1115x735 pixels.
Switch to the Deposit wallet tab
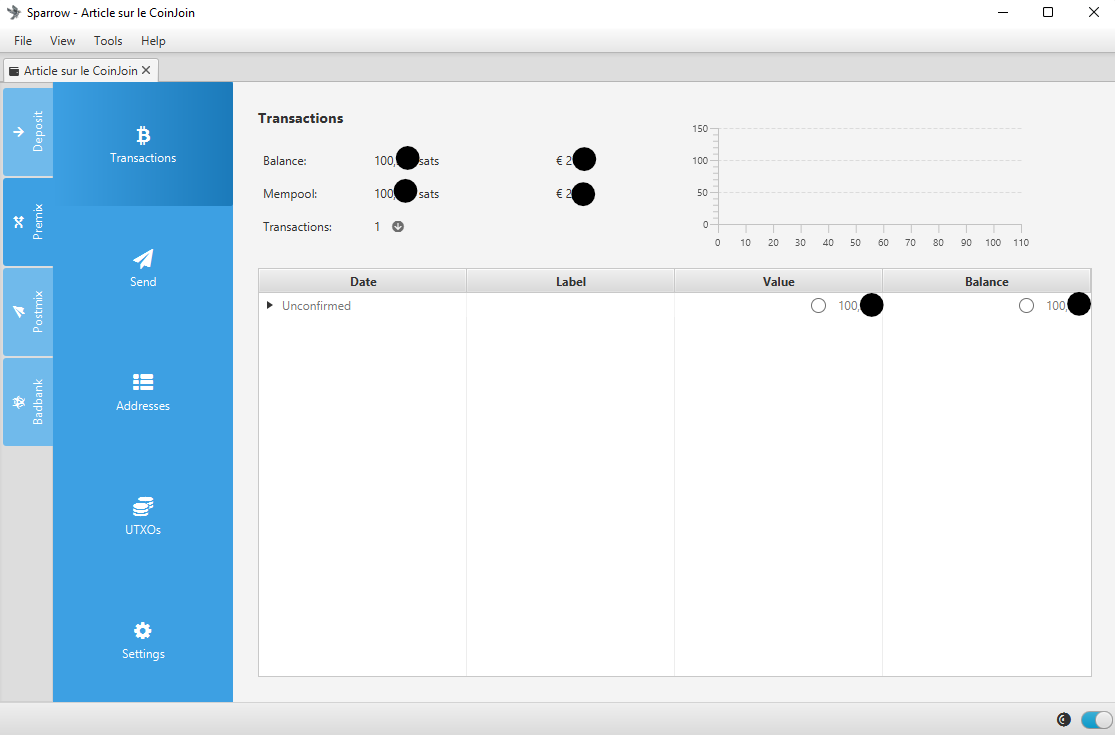(x=28, y=132)
